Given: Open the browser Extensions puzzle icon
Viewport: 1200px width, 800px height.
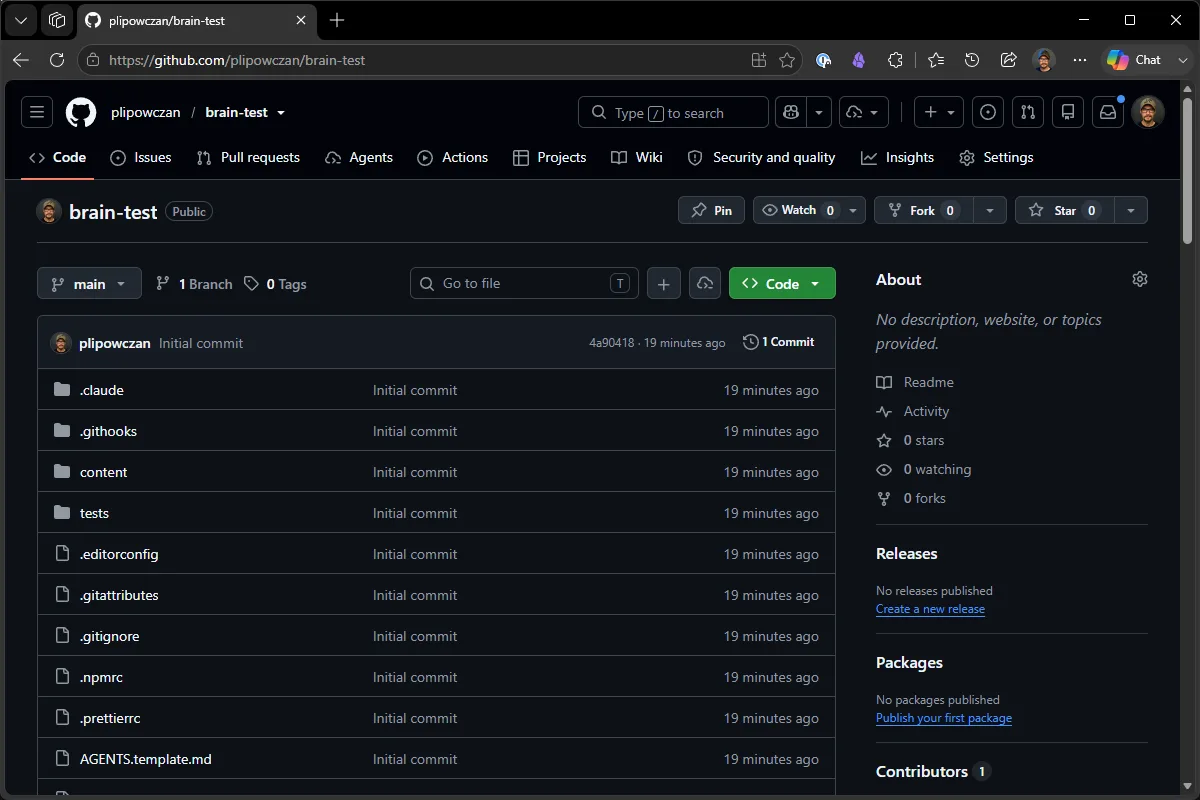Looking at the screenshot, I should pos(895,60).
